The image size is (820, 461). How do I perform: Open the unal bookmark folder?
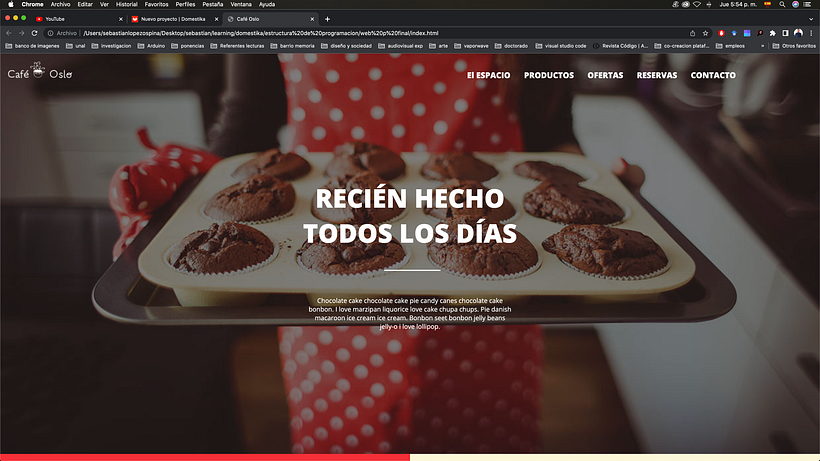[x=75, y=46]
